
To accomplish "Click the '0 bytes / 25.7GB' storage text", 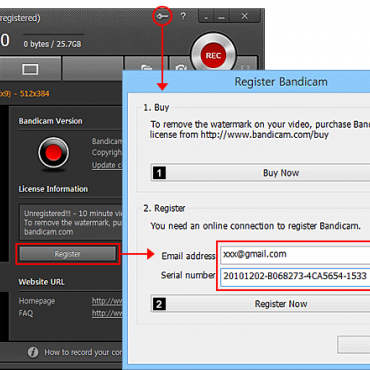I will click(x=52, y=44).
